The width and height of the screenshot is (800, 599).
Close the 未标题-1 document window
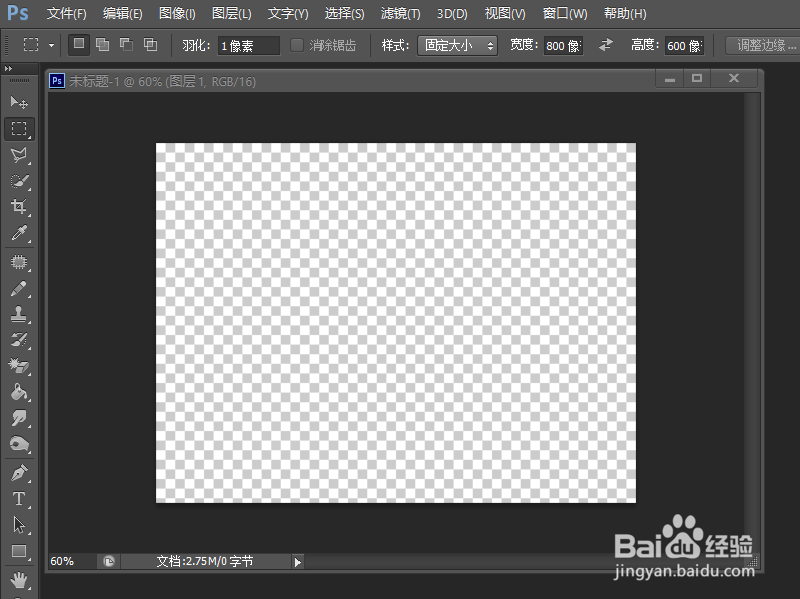(734, 78)
